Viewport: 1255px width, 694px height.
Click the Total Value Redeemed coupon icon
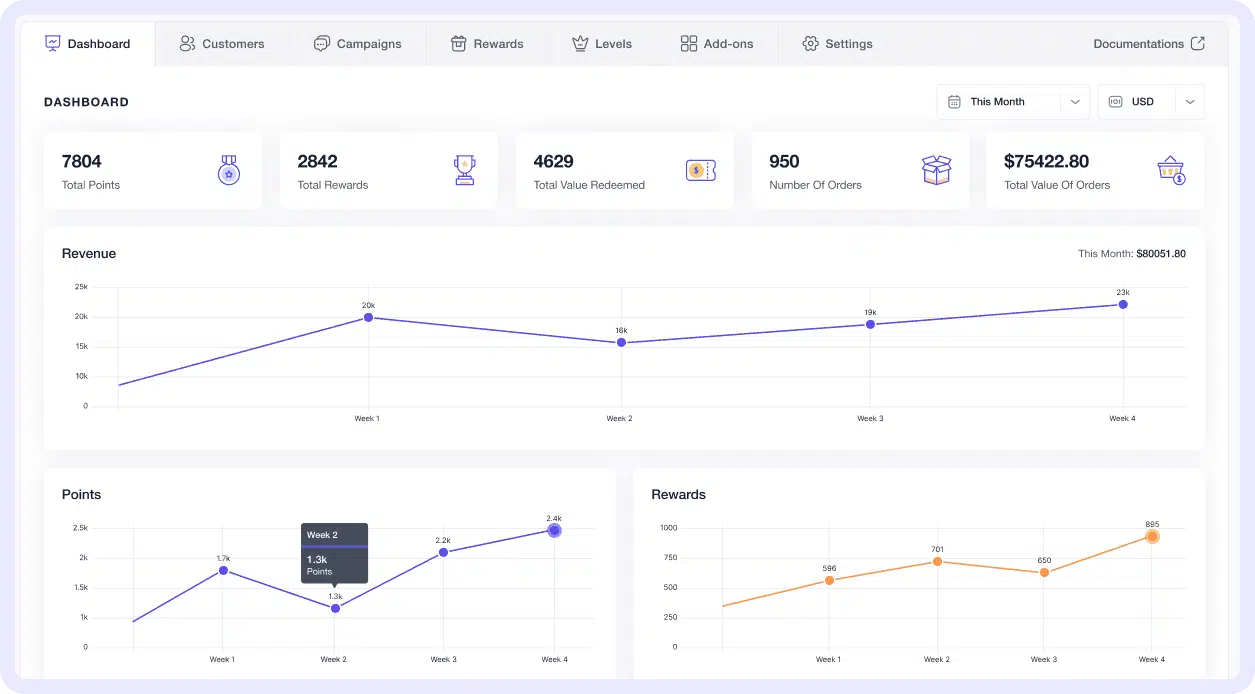pyautogui.click(x=700, y=170)
